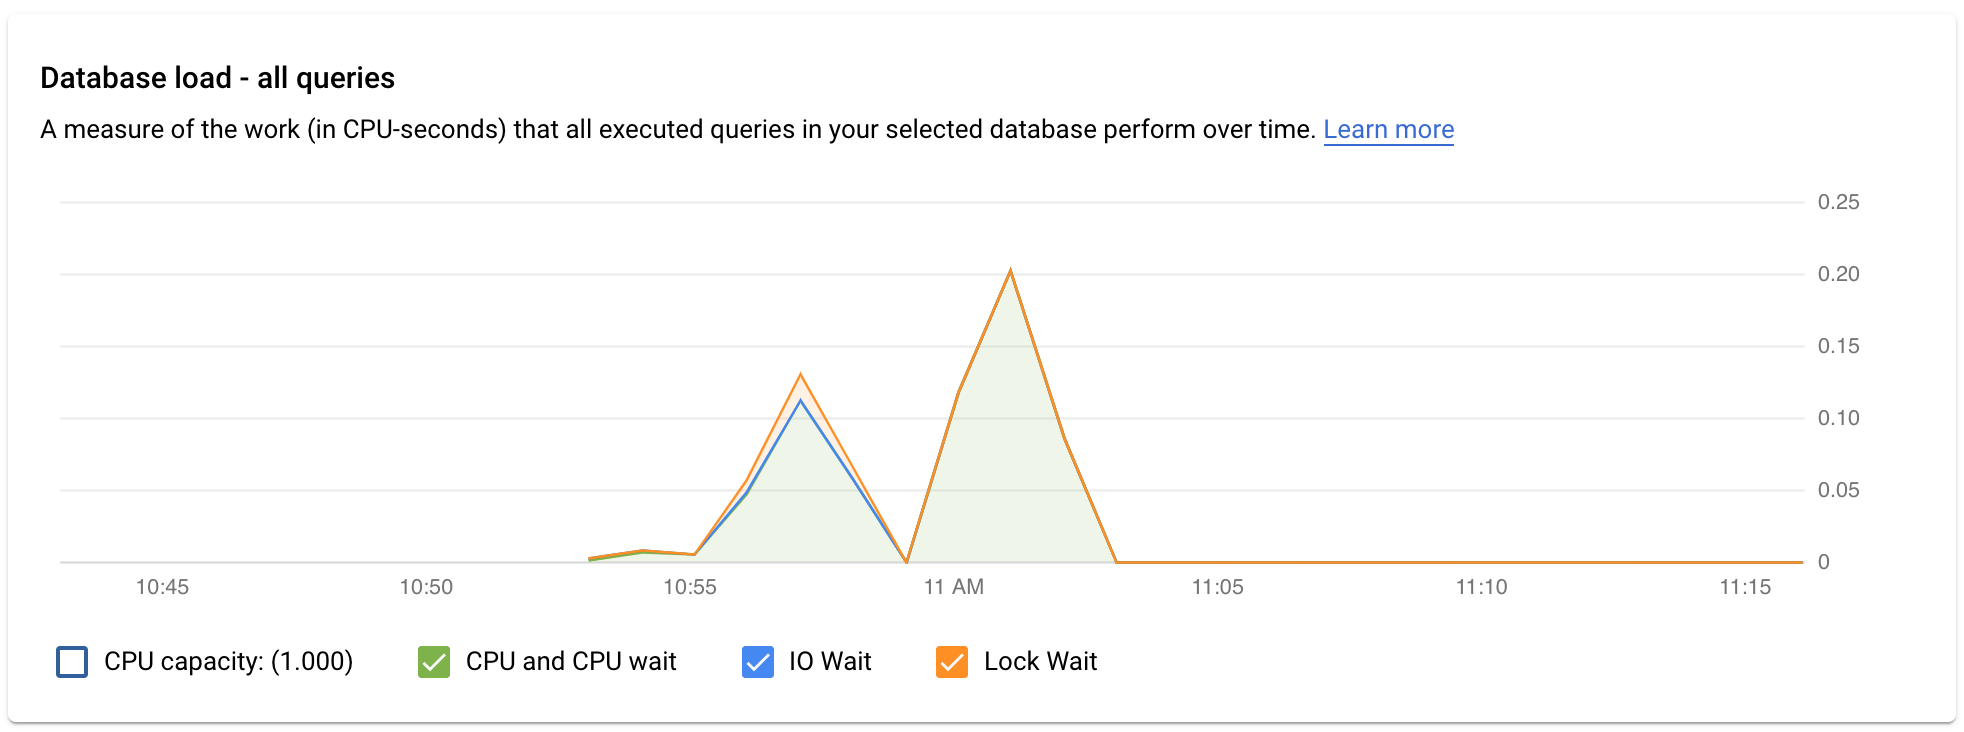
Task: Uncheck the CPU and CPU wait checkbox
Action: coord(434,662)
